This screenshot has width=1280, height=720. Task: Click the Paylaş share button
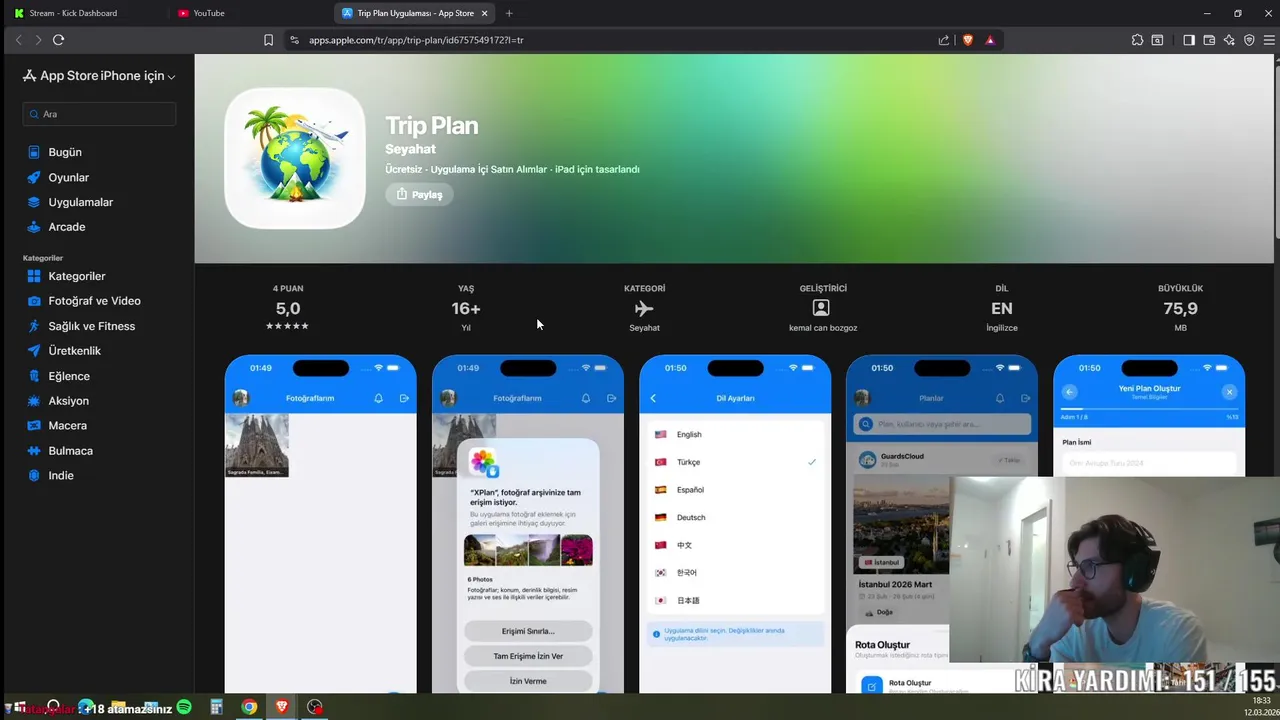pos(419,194)
